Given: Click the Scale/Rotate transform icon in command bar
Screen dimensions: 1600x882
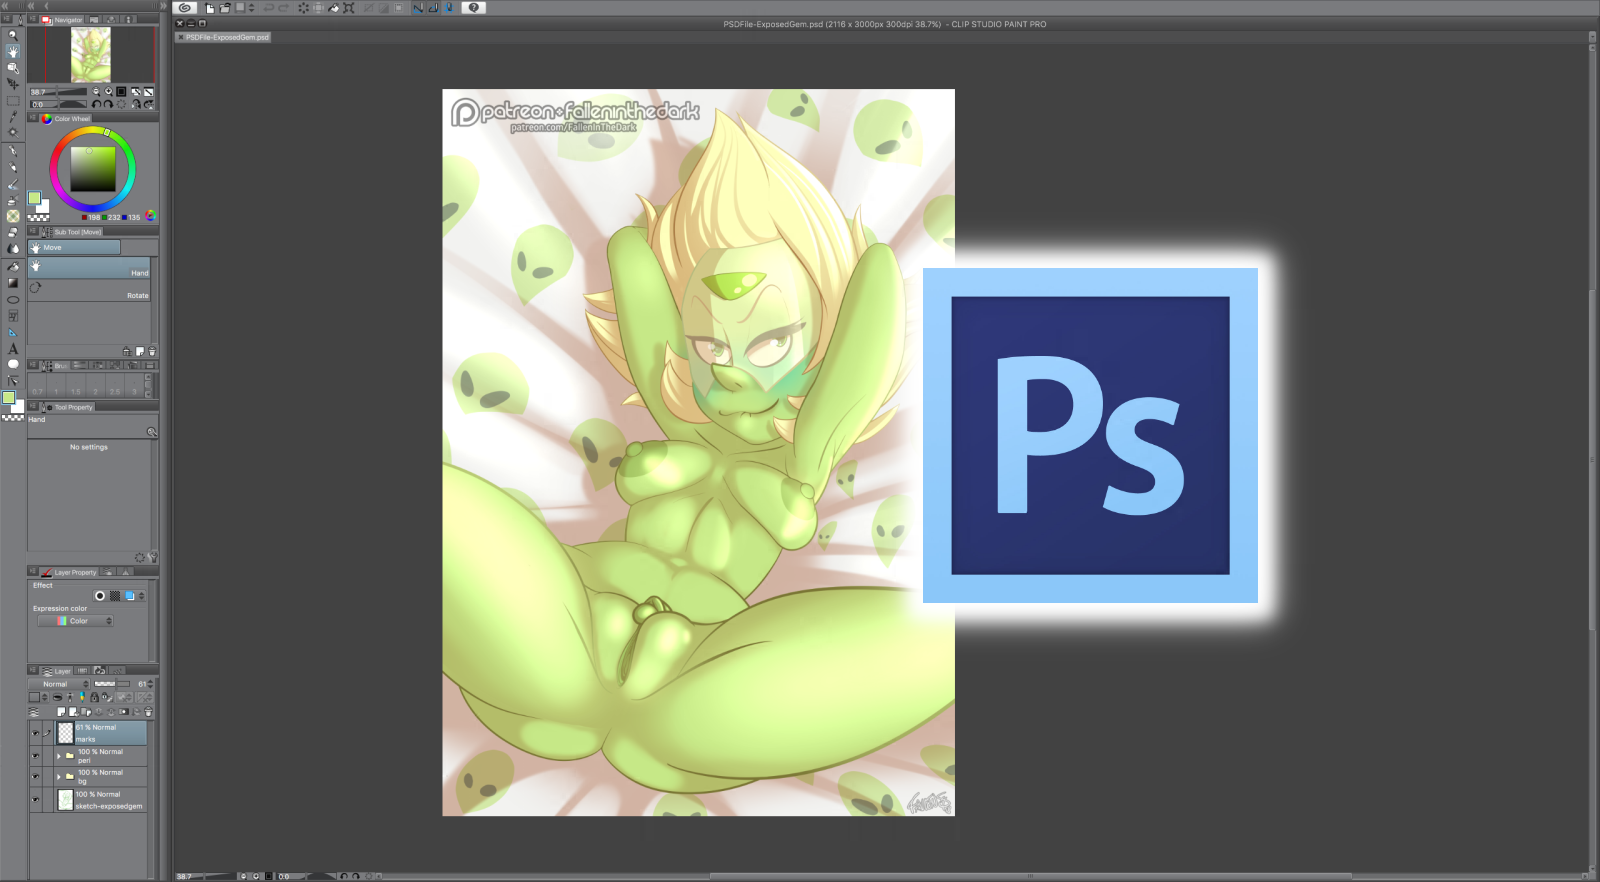Looking at the screenshot, I should pos(349,8).
